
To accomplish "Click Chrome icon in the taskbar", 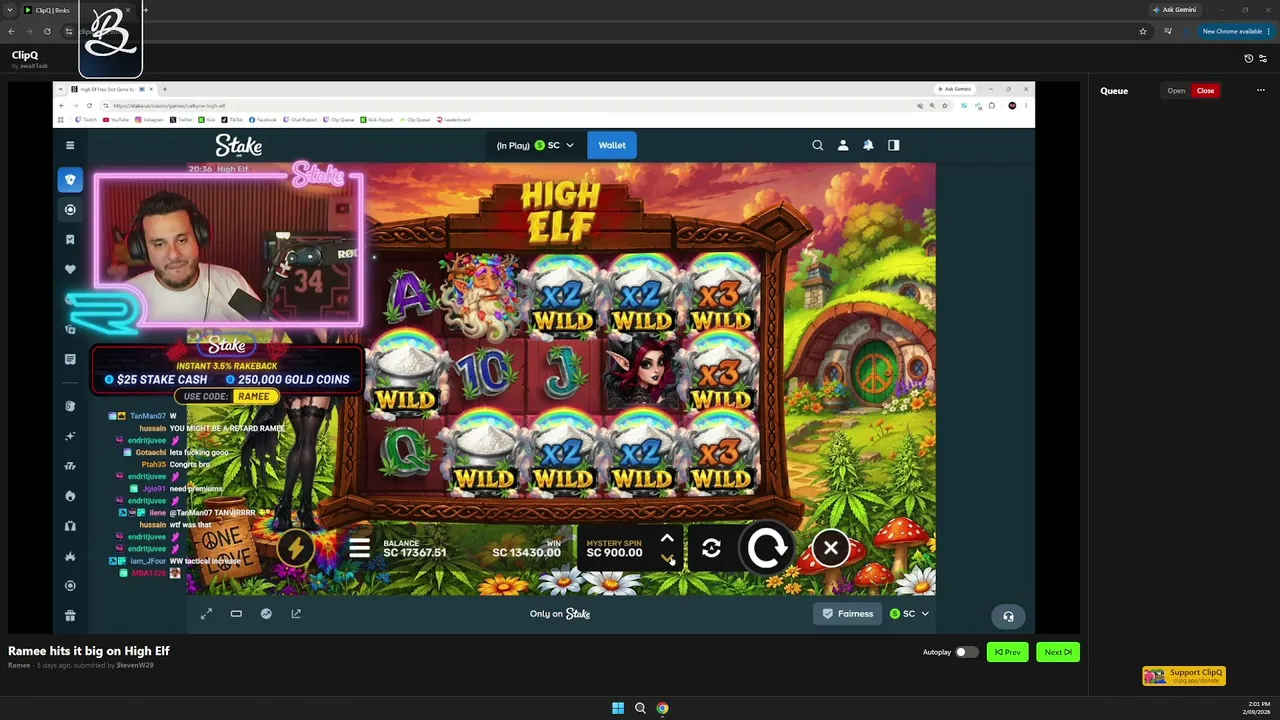I will [x=662, y=708].
